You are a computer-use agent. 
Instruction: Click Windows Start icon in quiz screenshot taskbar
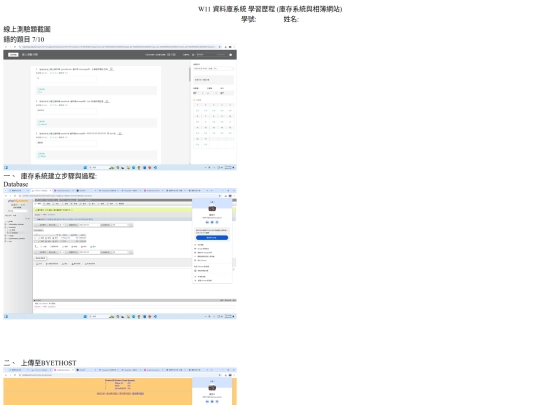[x=85, y=167]
